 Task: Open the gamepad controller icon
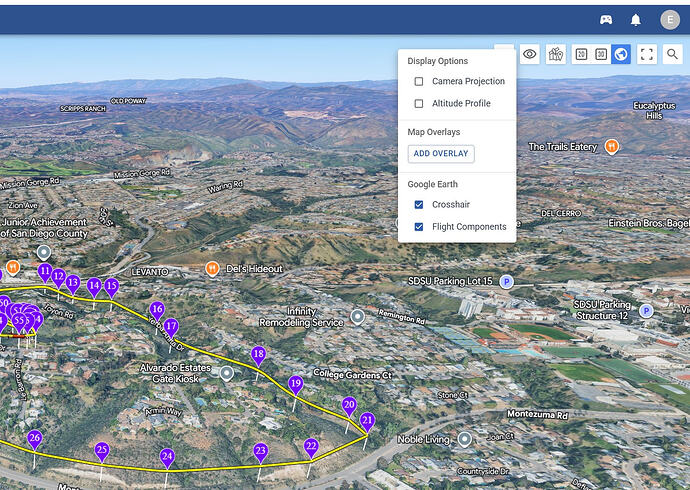pos(606,20)
